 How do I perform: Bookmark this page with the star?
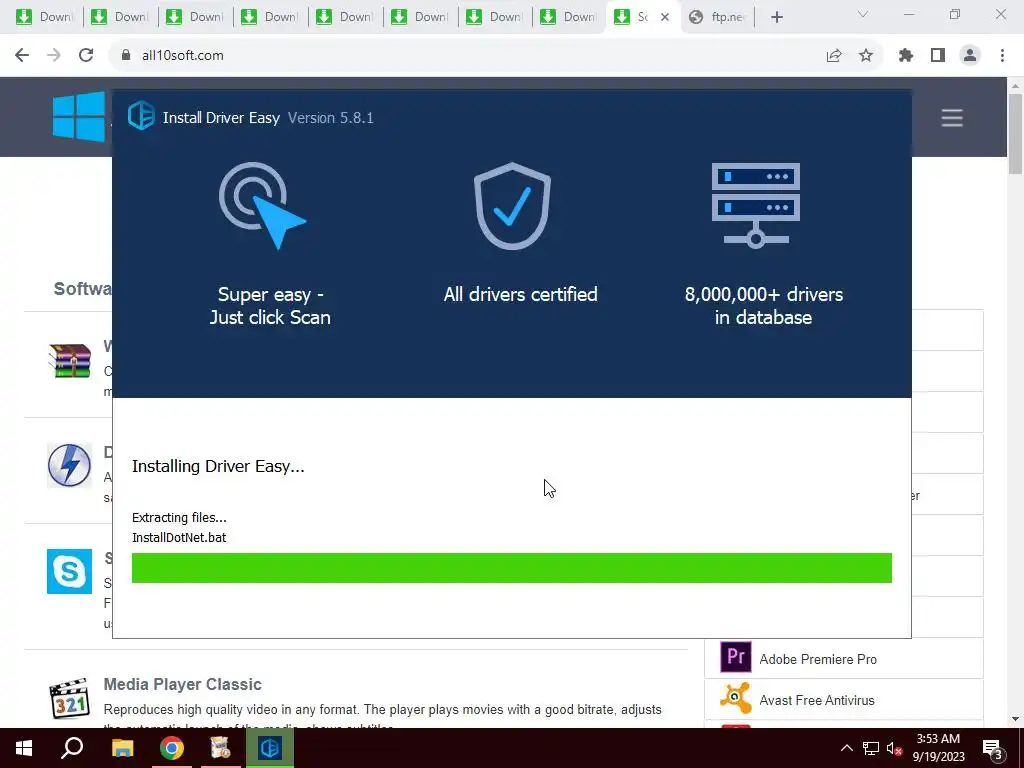tap(866, 56)
